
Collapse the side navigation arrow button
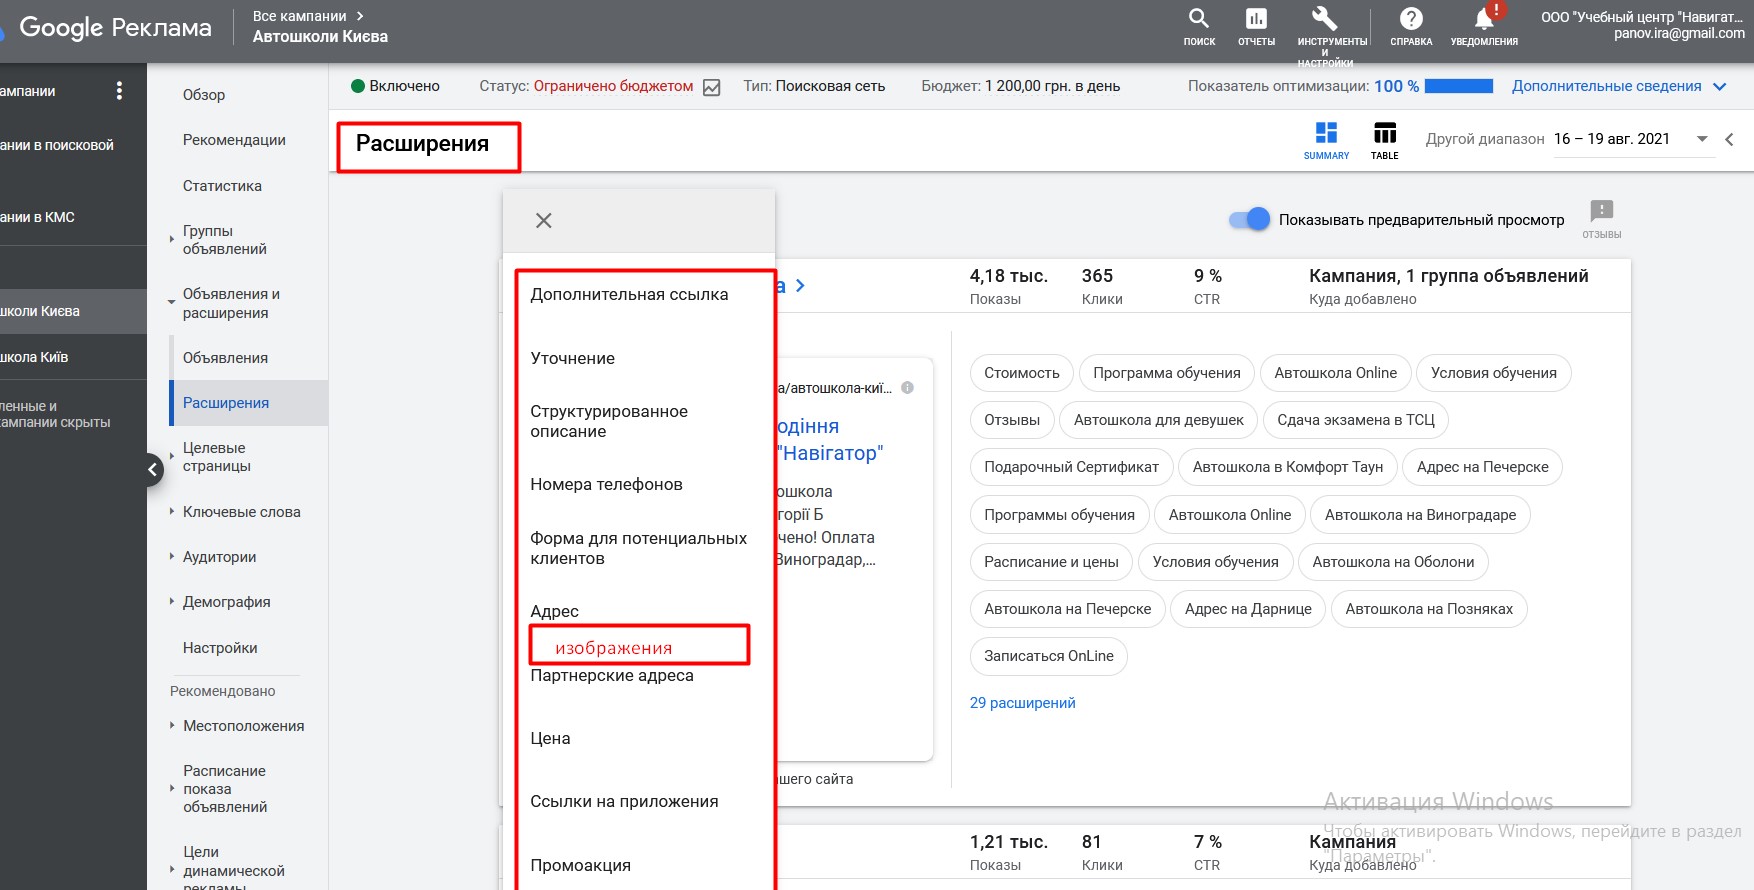[153, 469]
